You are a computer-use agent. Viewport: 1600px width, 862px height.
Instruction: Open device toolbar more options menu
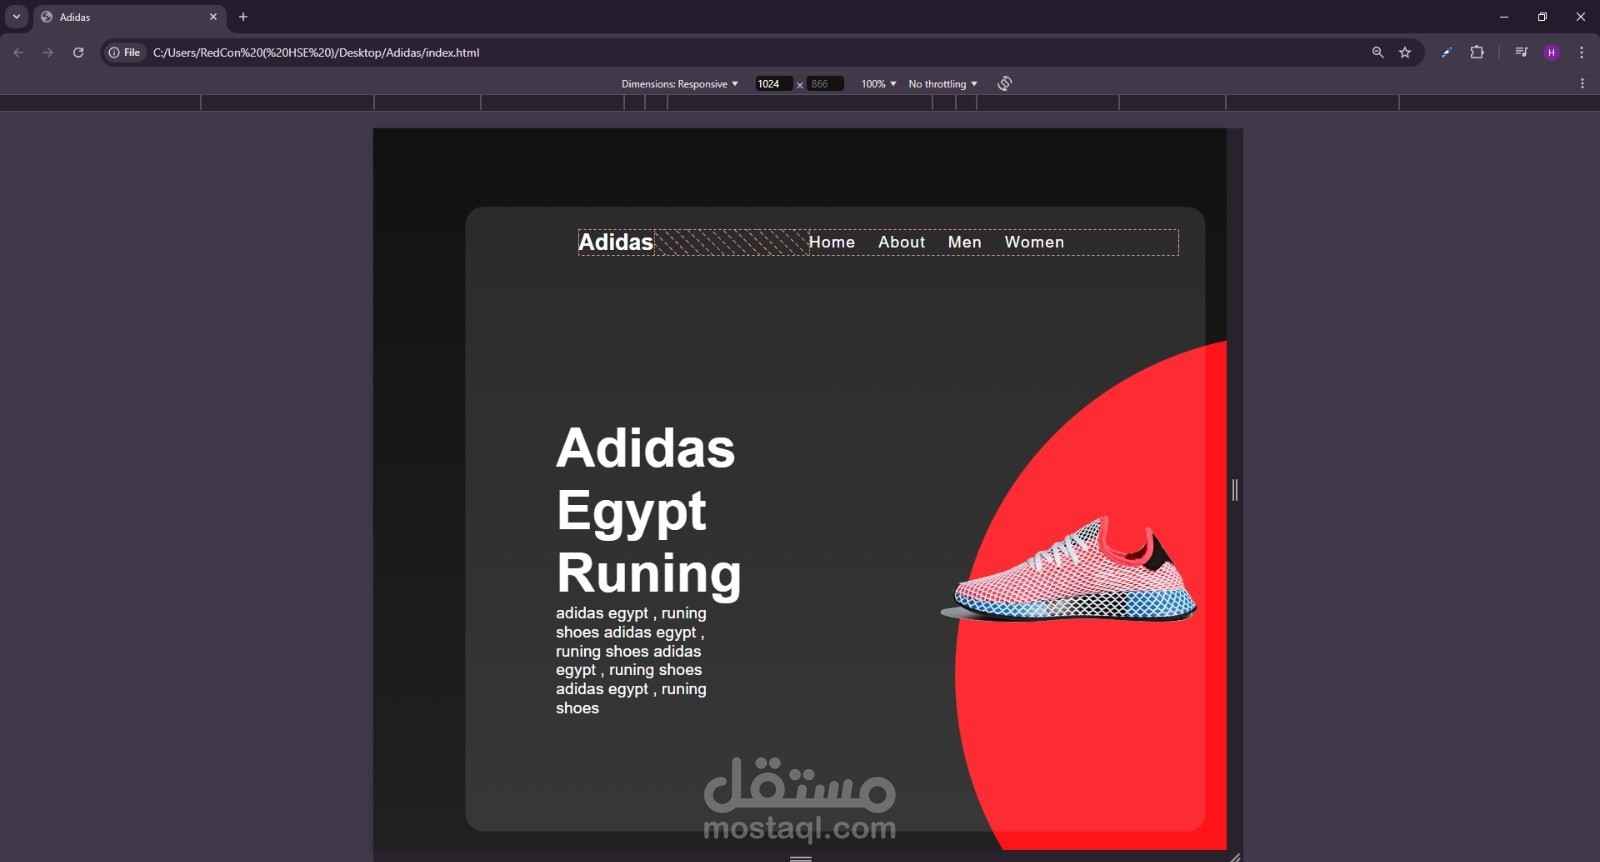pyautogui.click(x=1582, y=84)
